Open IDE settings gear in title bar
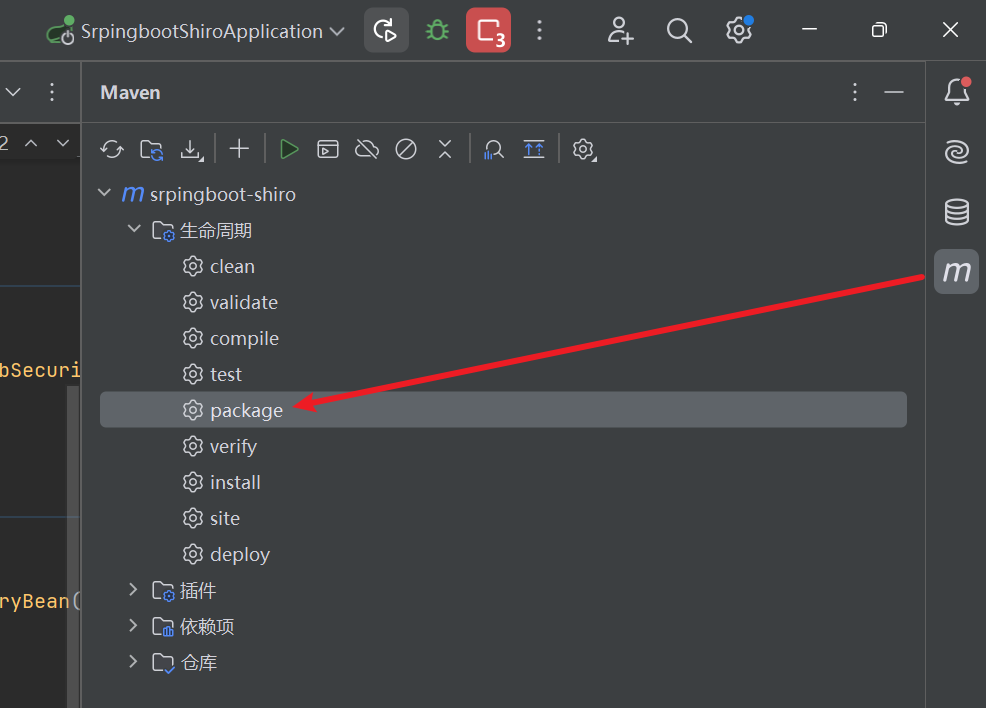The image size is (986, 708). [739, 30]
